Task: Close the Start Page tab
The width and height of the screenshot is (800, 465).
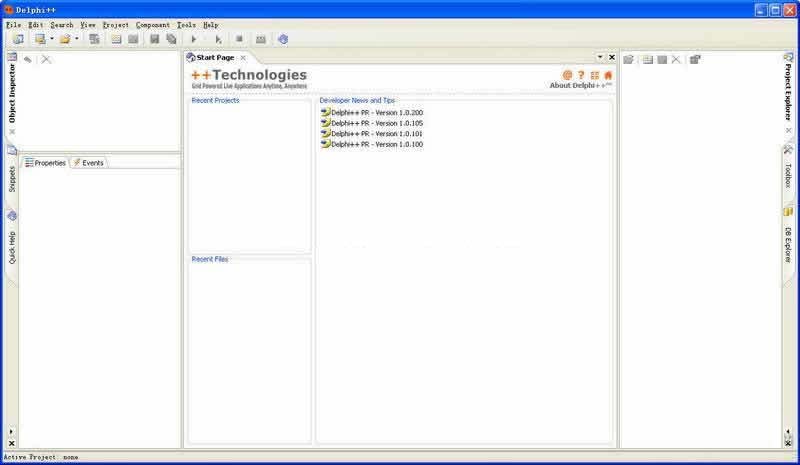Action: click(x=242, y=58)
